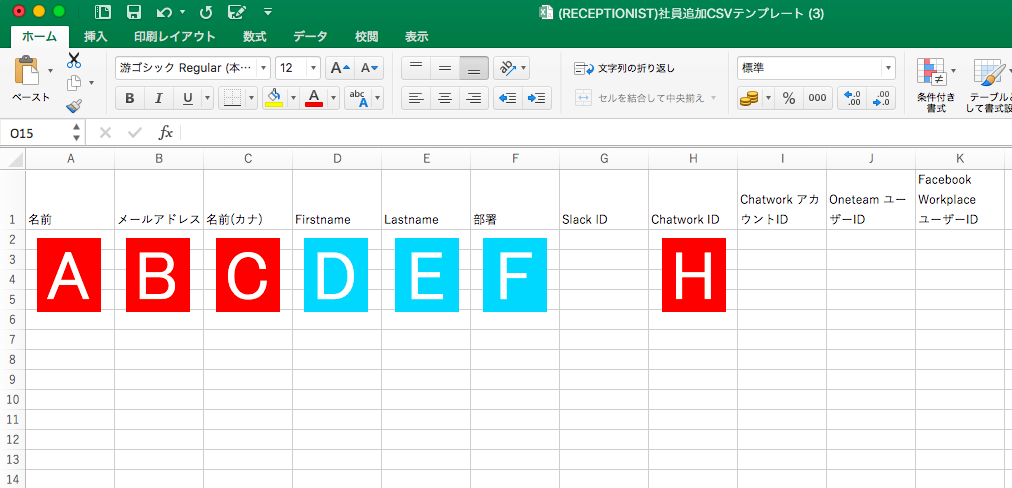
Task: Expand the number format dropdown
Action: (x=888, y=68)
